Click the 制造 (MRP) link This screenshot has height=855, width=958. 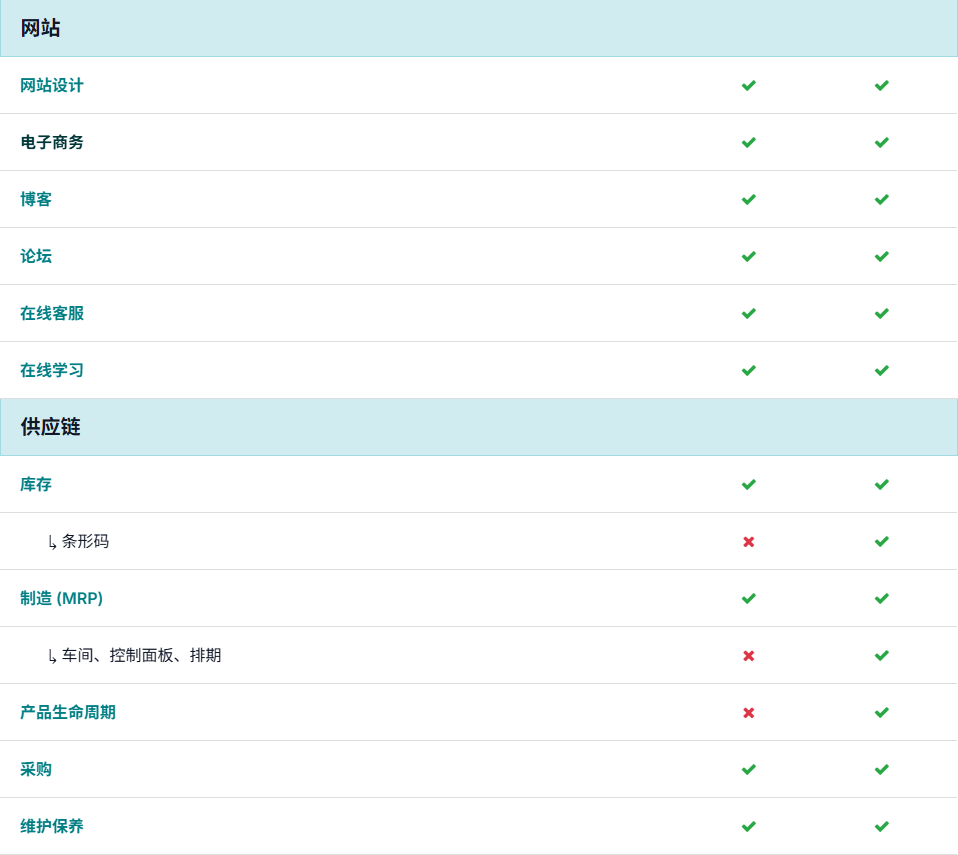pos(61,599)
